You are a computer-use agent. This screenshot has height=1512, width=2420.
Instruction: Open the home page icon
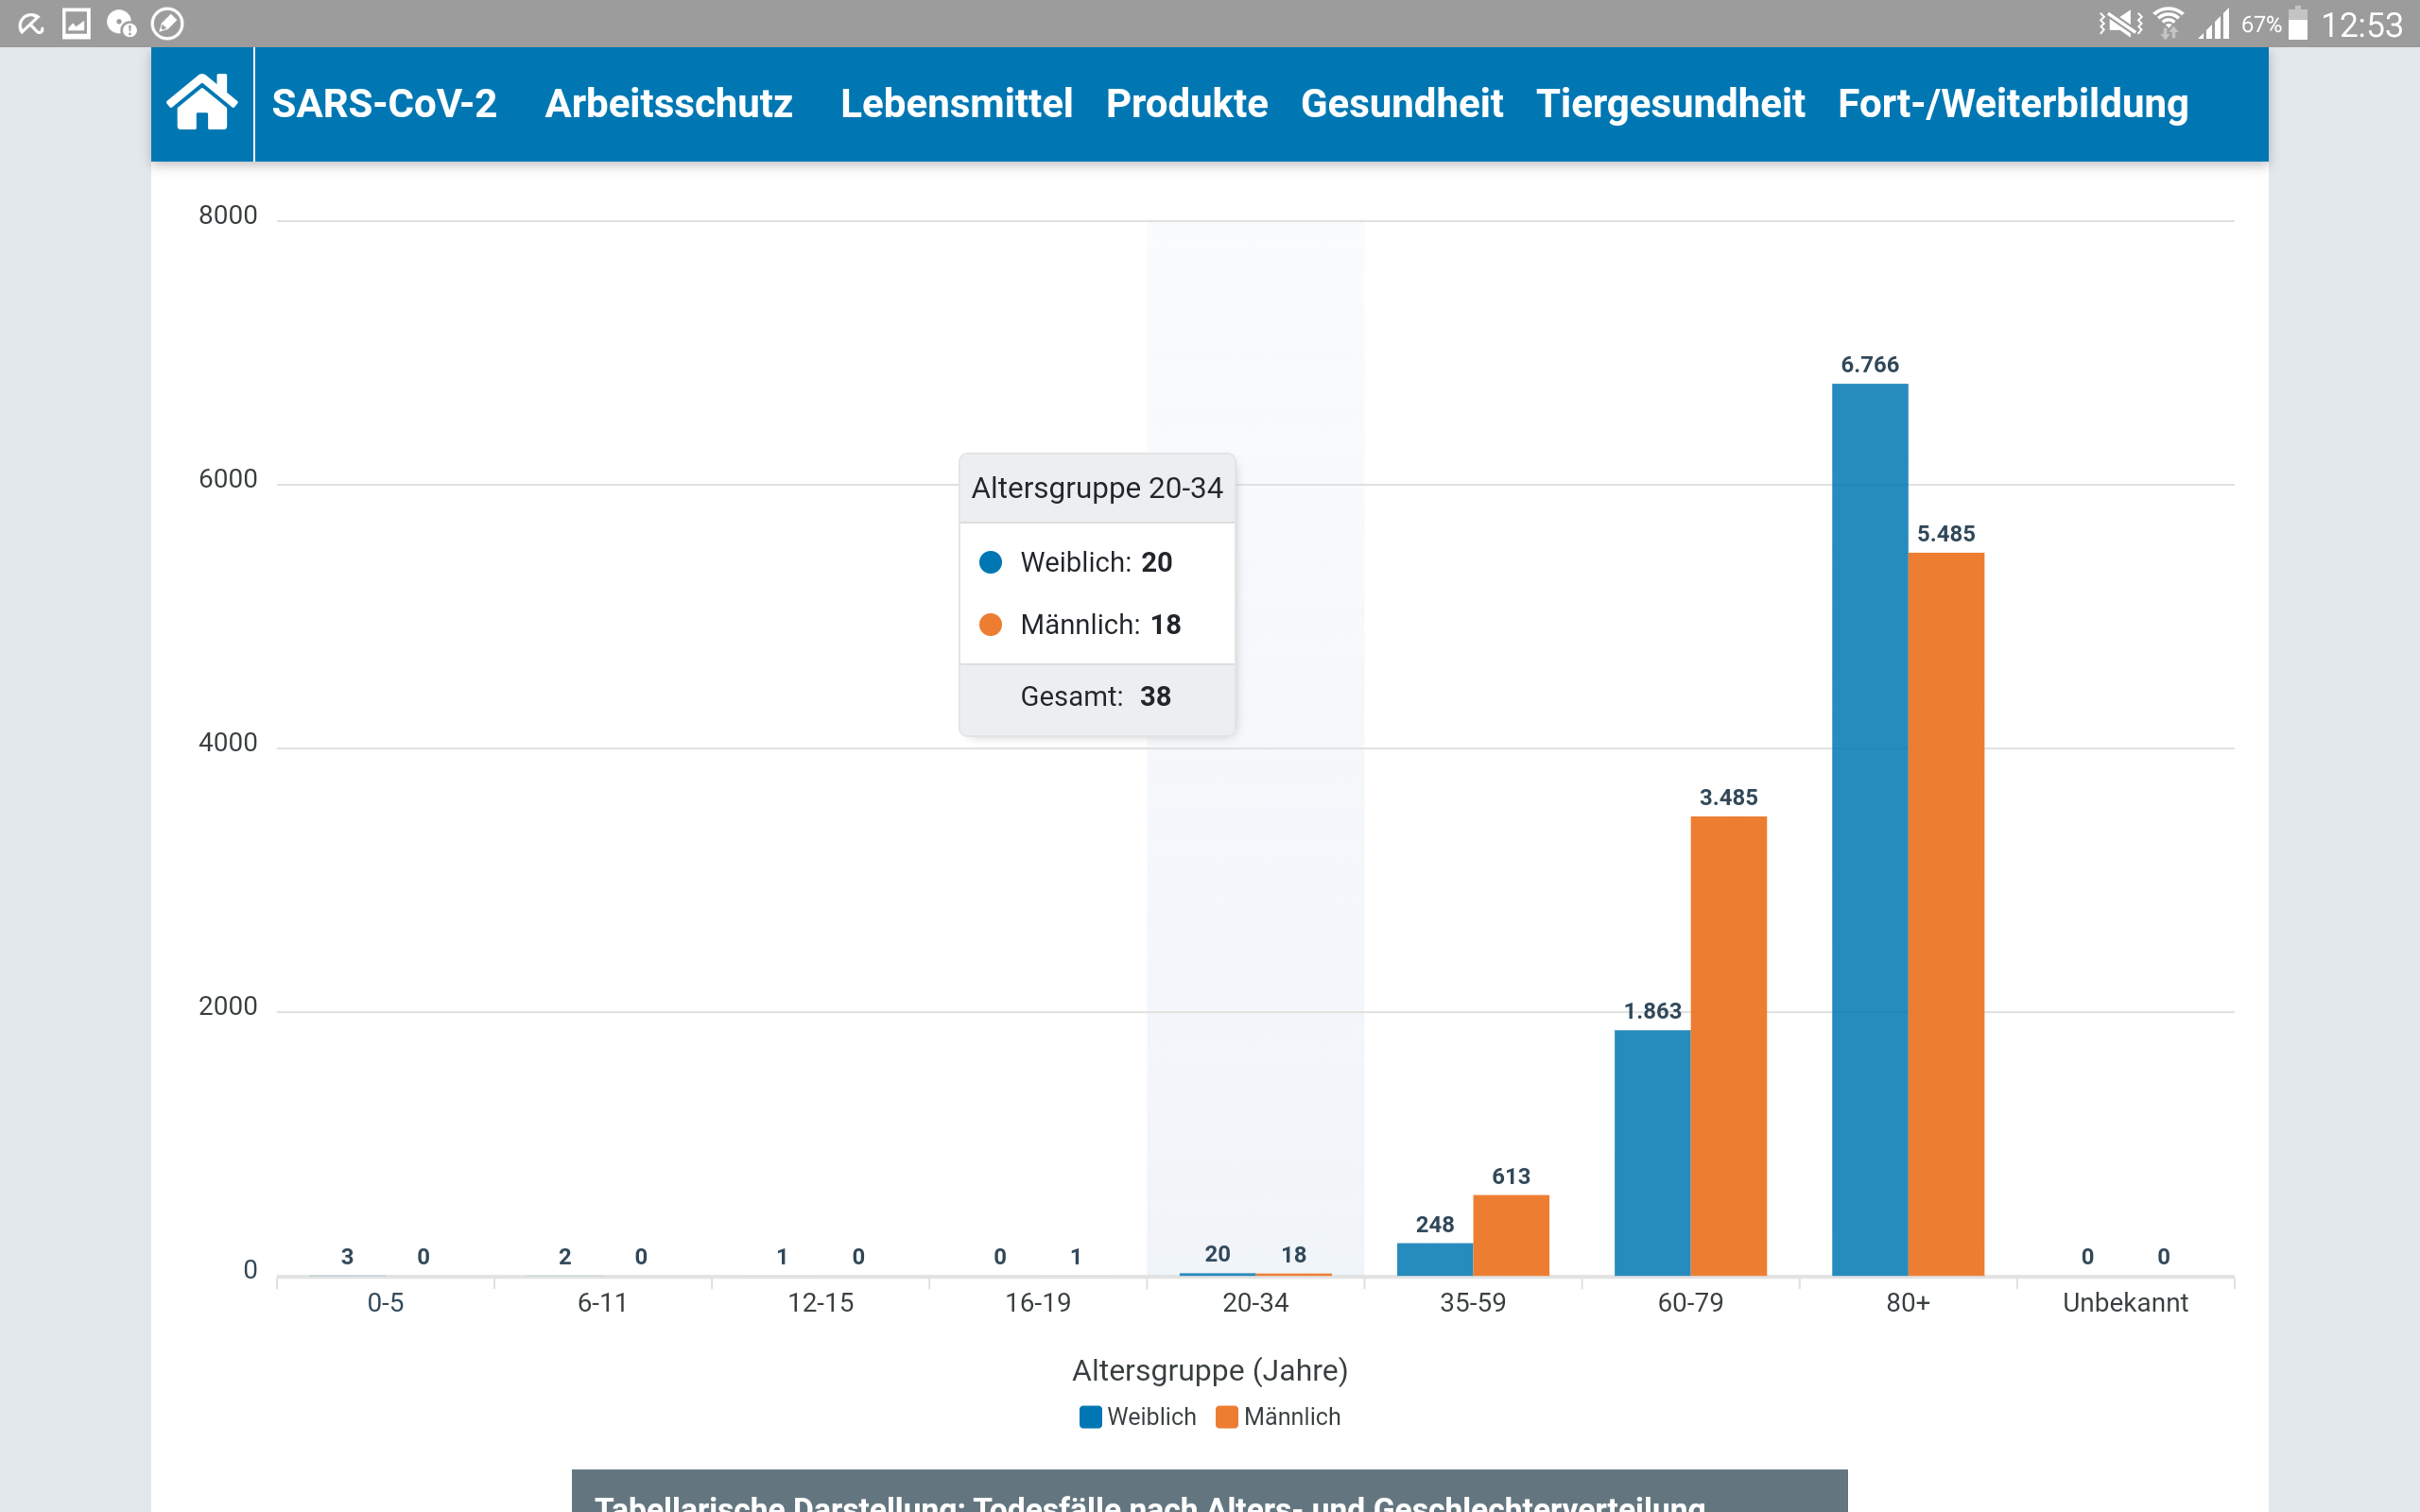point(202,102)
